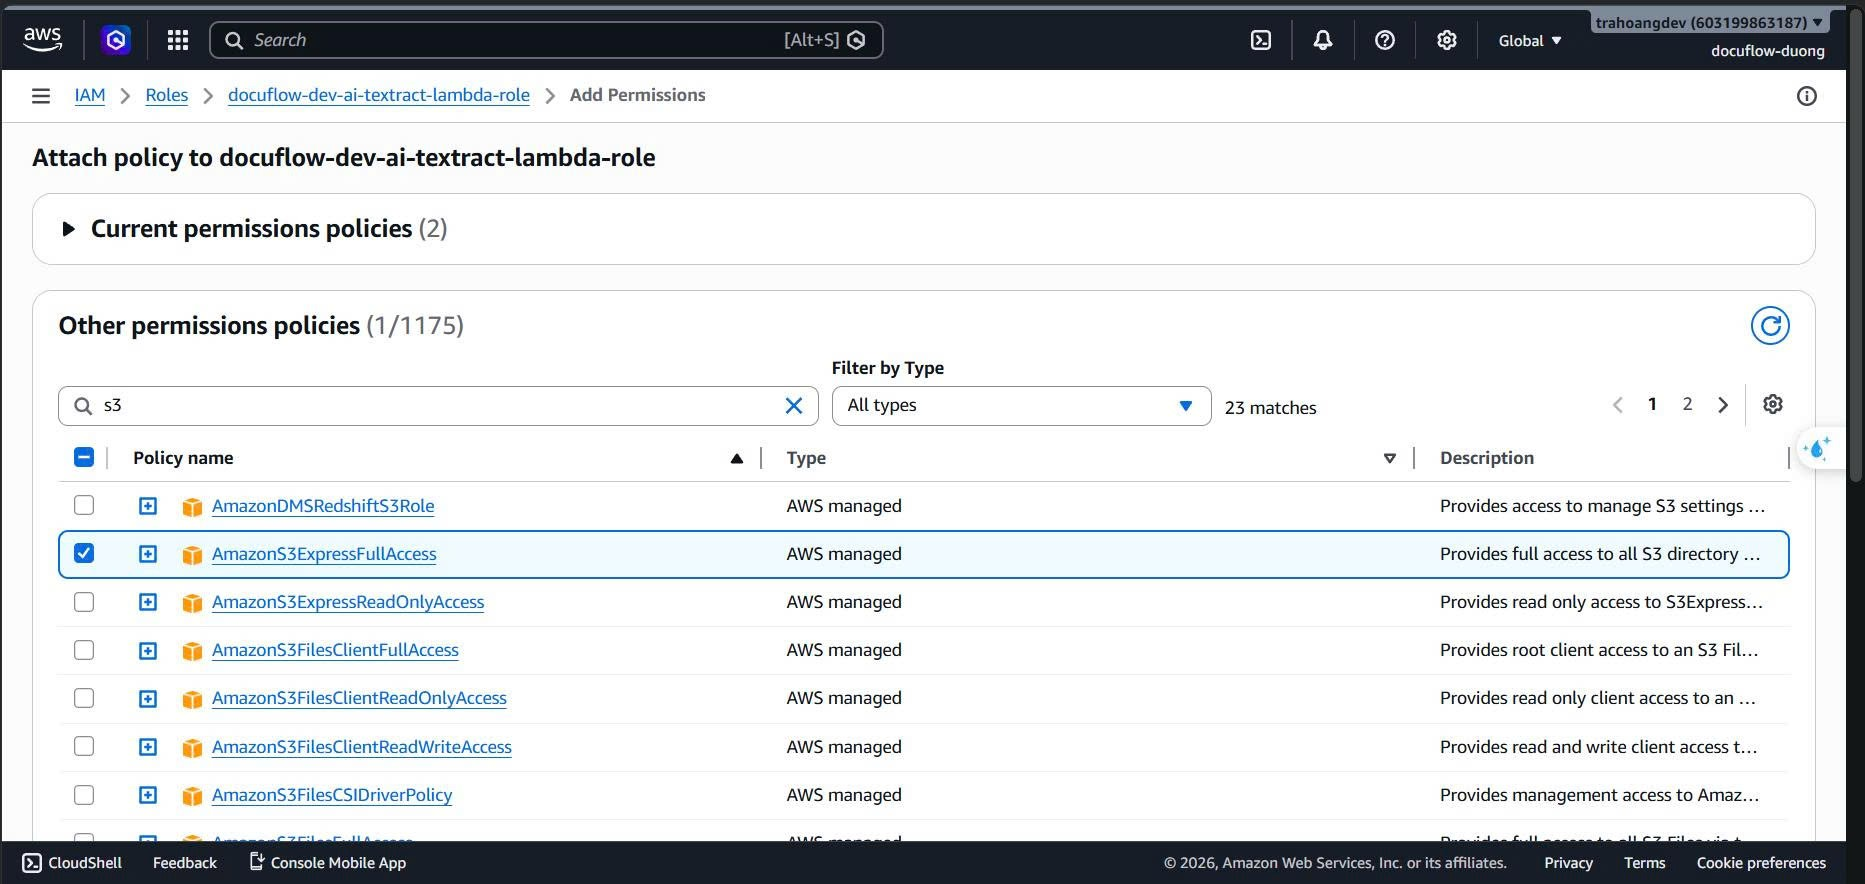Screen dimensions: 1865x884
Task: Click policy icon for AmazonS3FilesClientFullAccess
Action: tap(192, 651)
